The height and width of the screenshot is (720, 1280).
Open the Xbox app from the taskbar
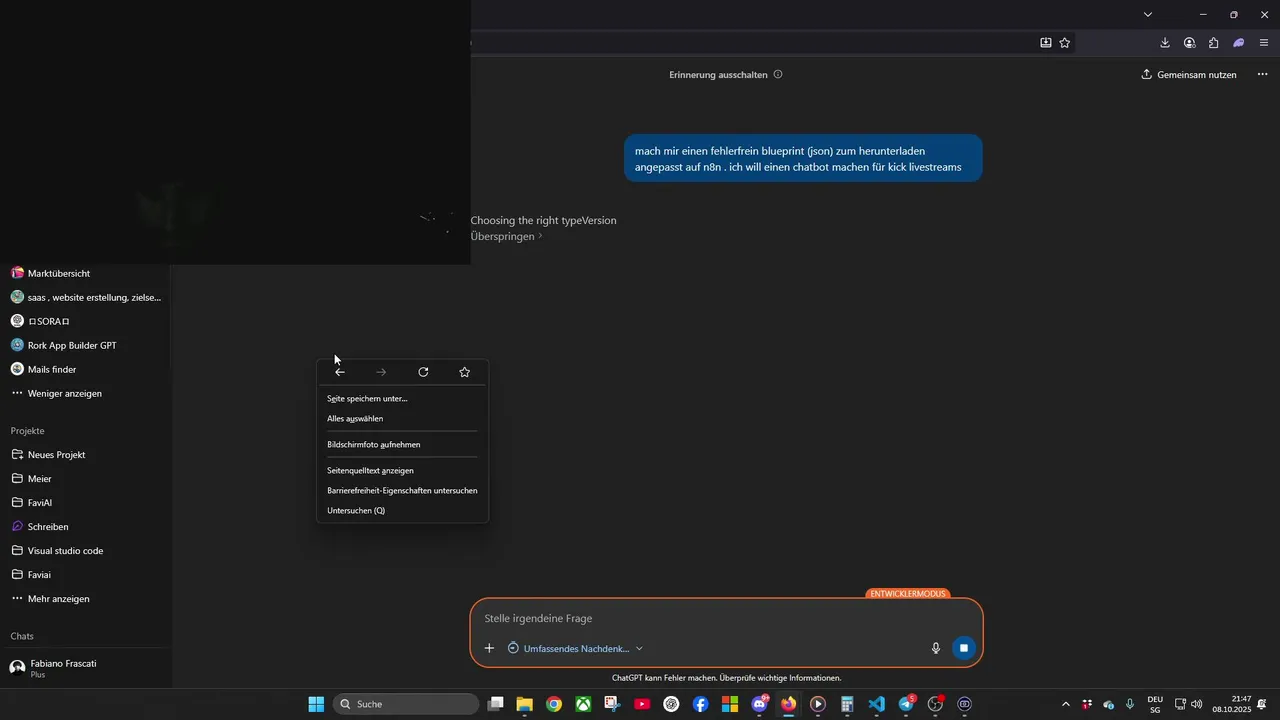(583, 704)
